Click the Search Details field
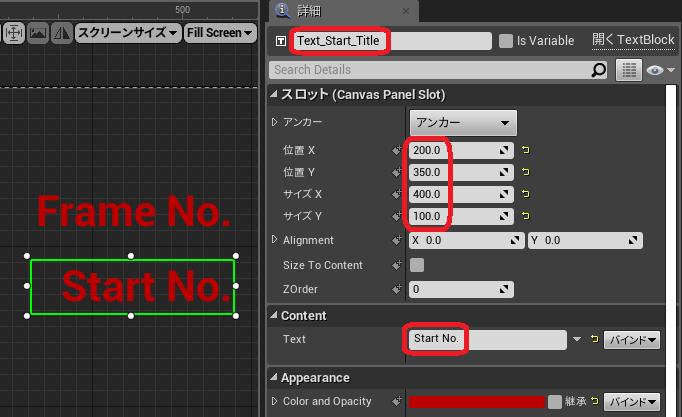Viewport: 682px width, 417px height. coord(438,70)
